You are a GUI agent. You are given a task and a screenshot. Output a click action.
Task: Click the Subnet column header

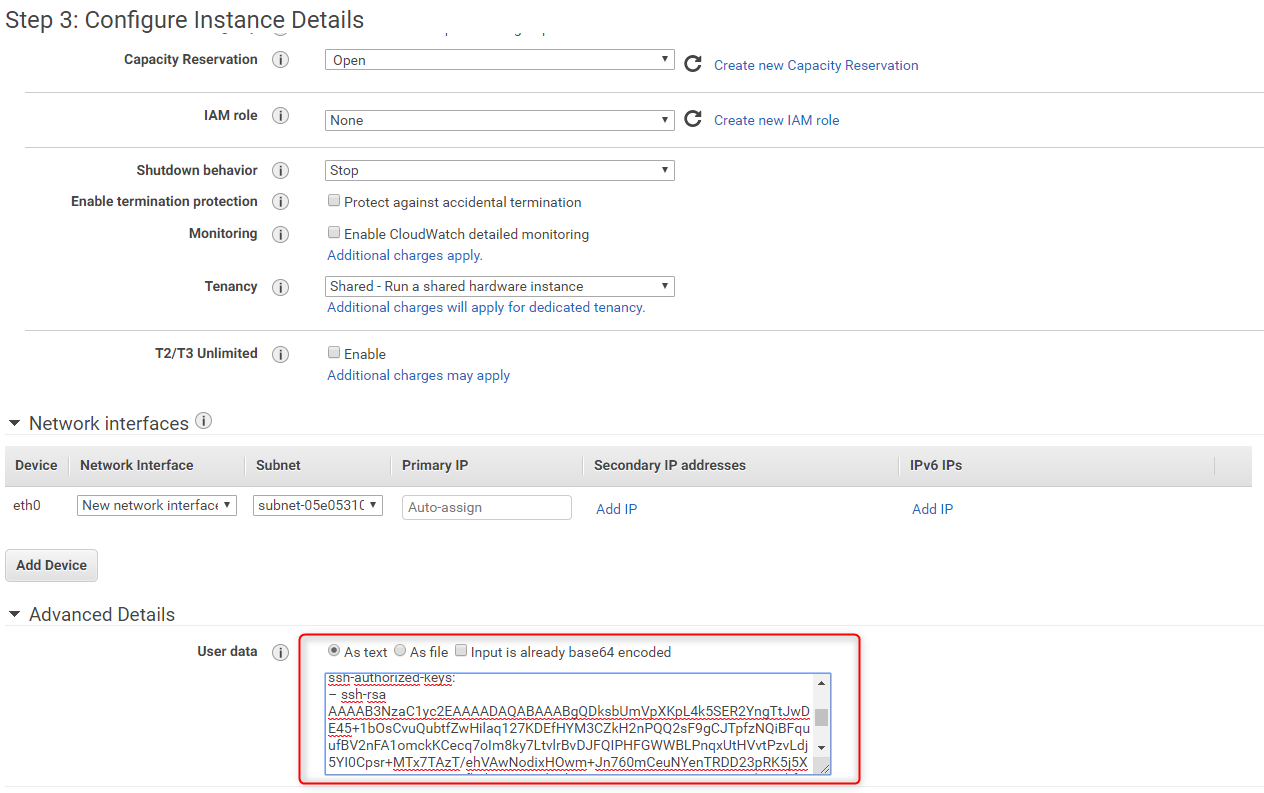(x=278, y=465)
